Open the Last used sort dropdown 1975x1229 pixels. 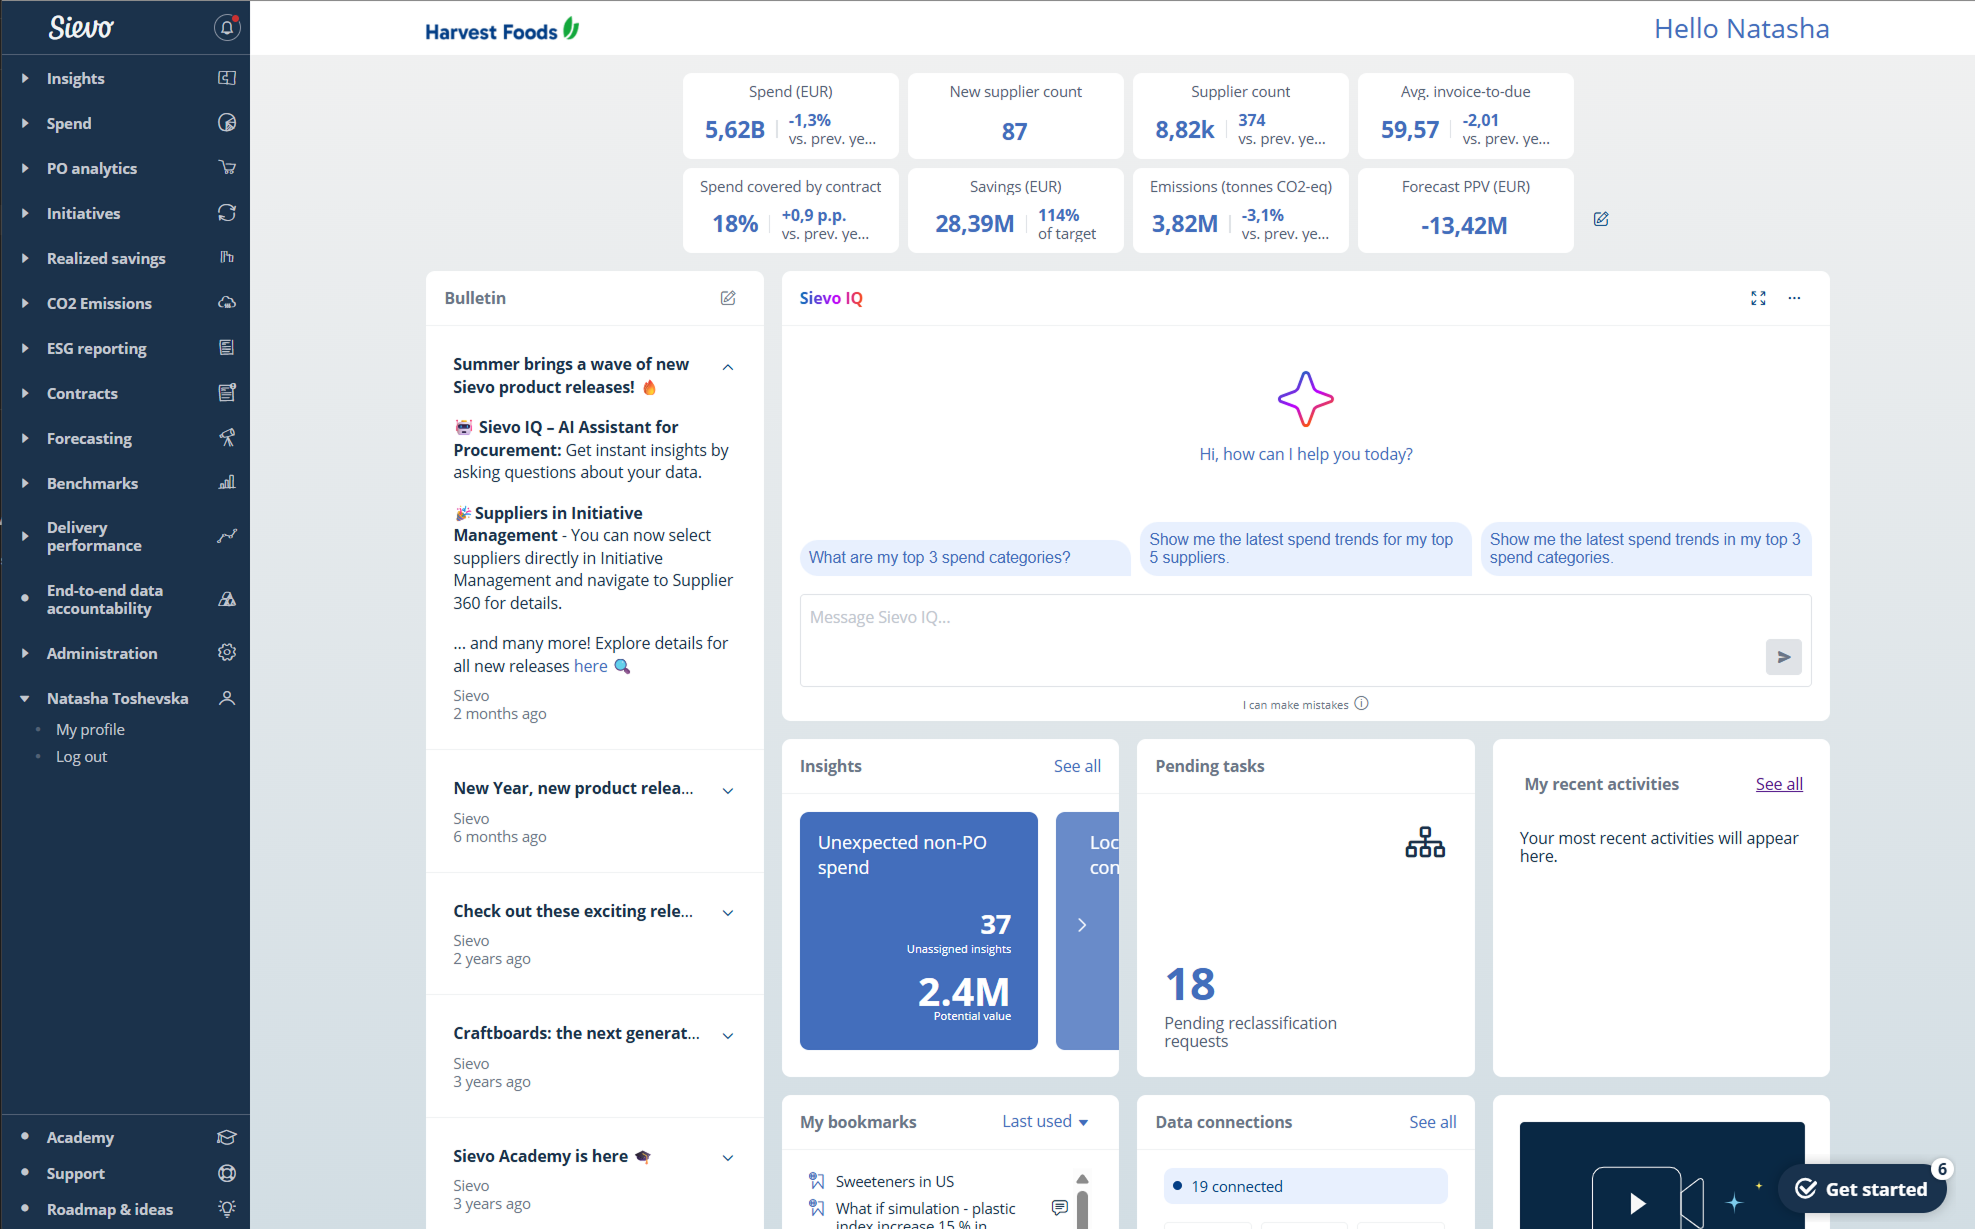pyautogui.click(x=1045, y=1122)
